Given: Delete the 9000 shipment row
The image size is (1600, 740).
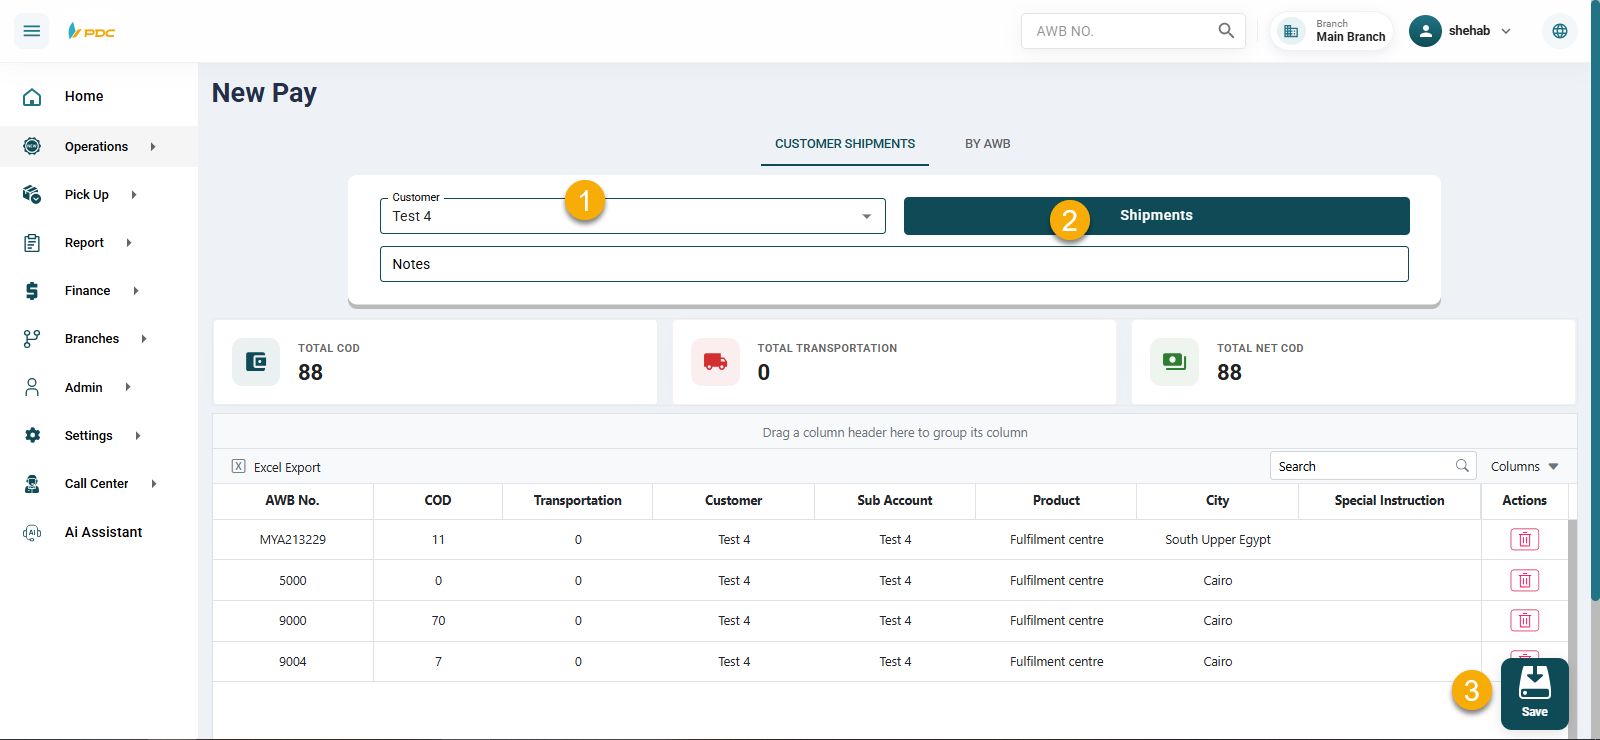Looking at the screenshot, I should click(1524, 621).
